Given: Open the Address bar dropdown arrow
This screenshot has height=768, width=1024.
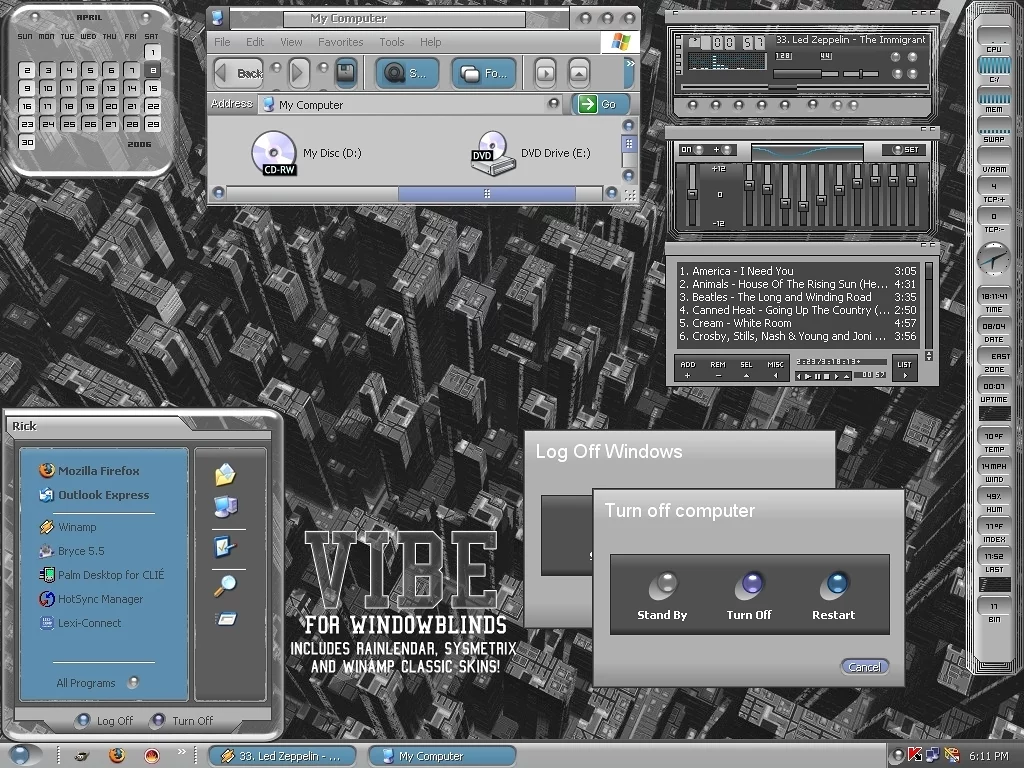Looking at the screenshot, I should 554,104.
